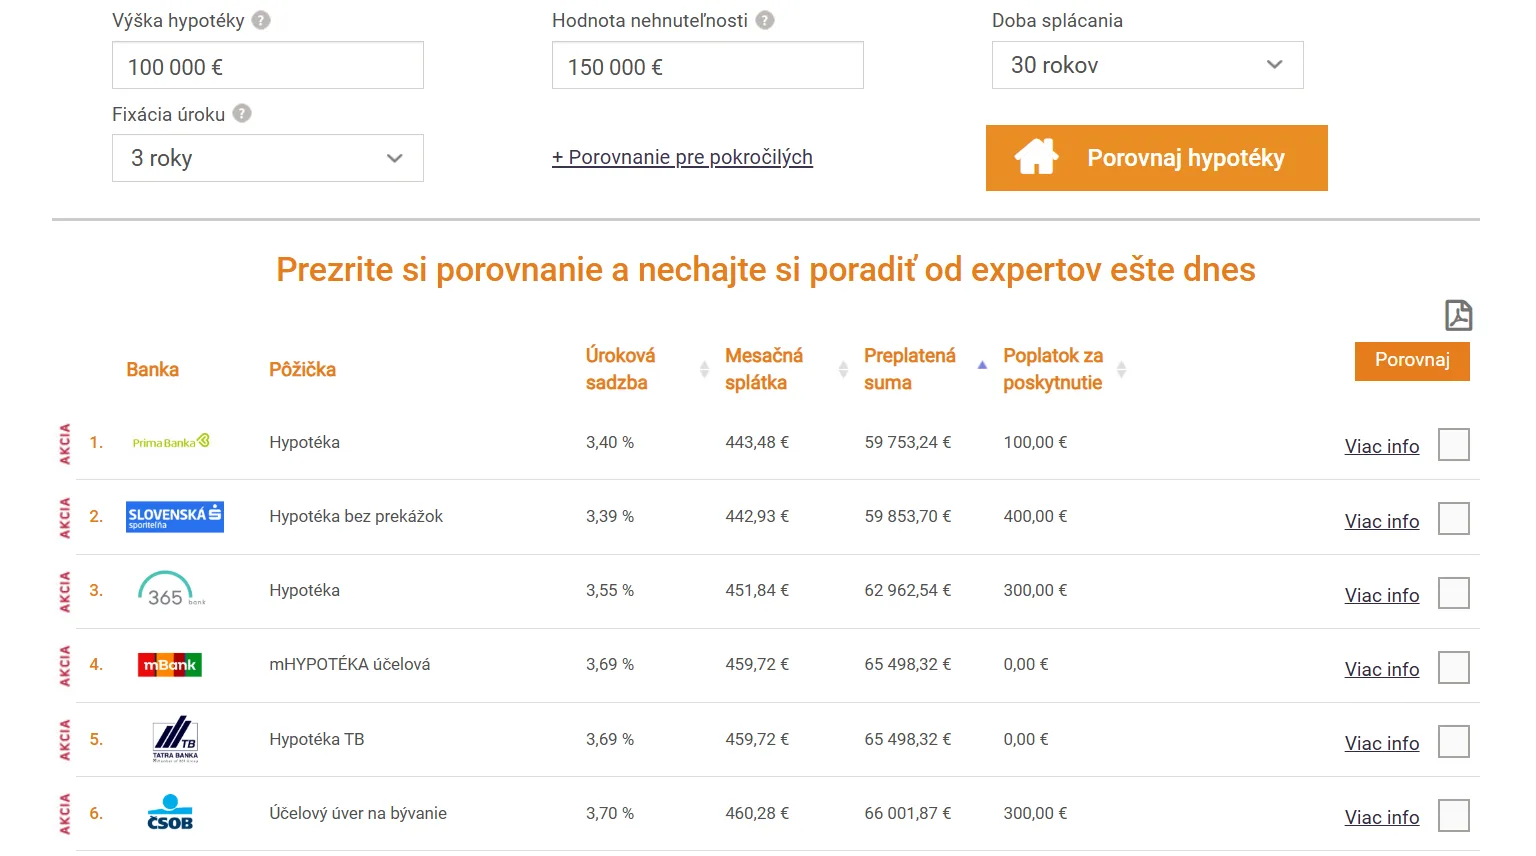Click the 460,28 € monthly payment
The width and height of the screenshot is (1536, 856).
(x=757, y=813)
